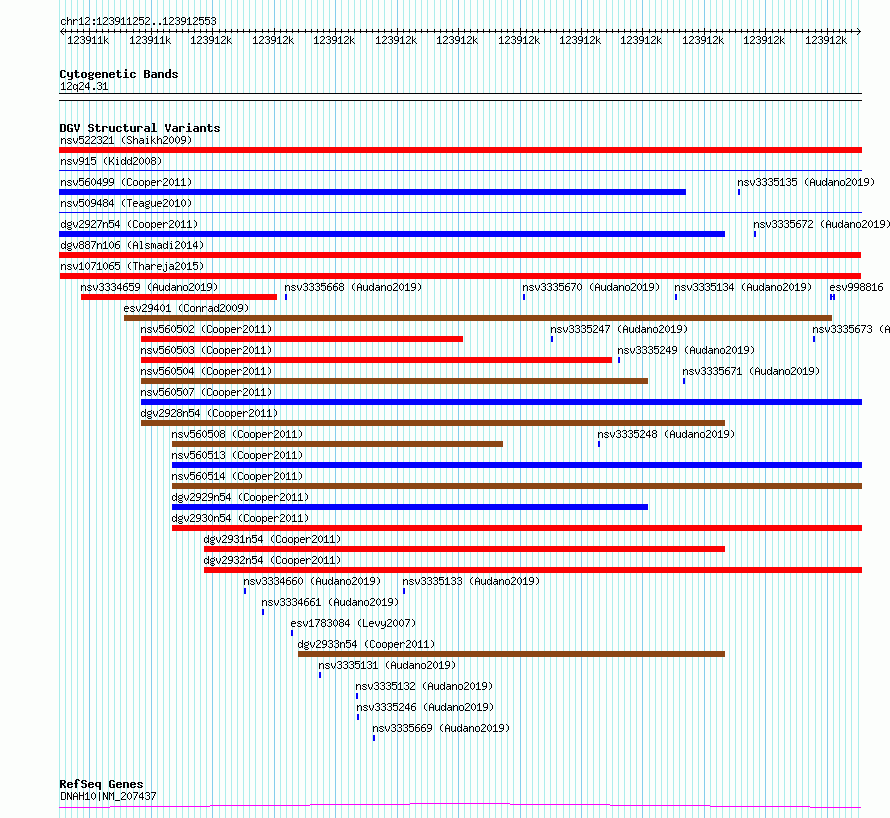Image resolution: width=890 pixels, height=818 pixels.
Task: Click the dgv2927n54 (Cooper2011) label
Action: tap(129, 224)
